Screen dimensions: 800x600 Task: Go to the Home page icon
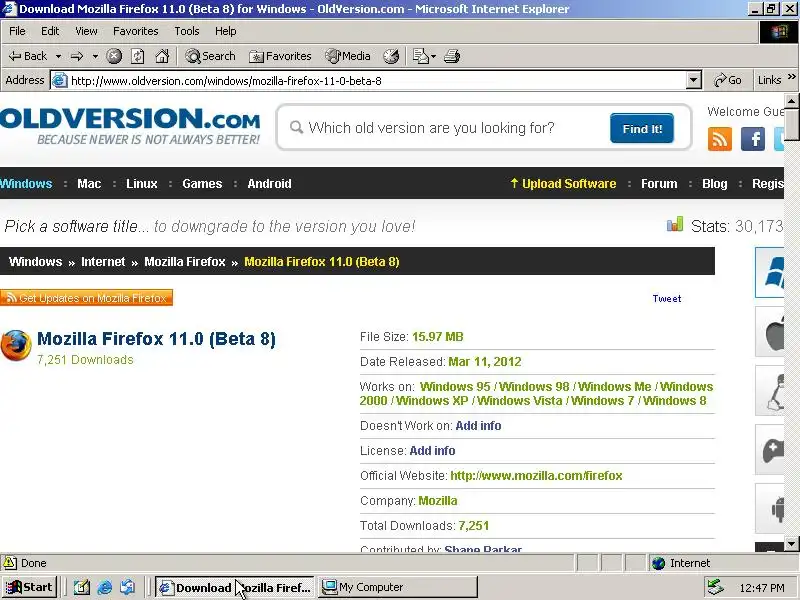[162, 56]
